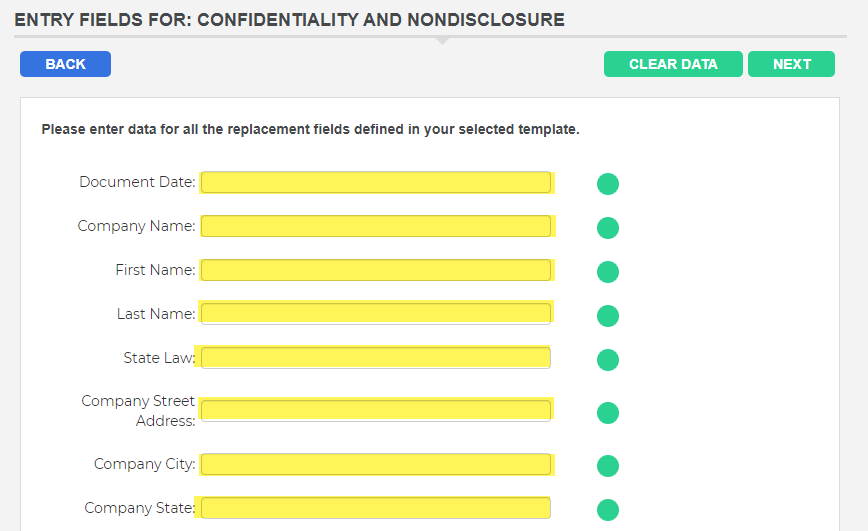Click the green circle beside Company State
This screenshot has width=868, height=531.
pyautogui.click(x=608, y=510)
